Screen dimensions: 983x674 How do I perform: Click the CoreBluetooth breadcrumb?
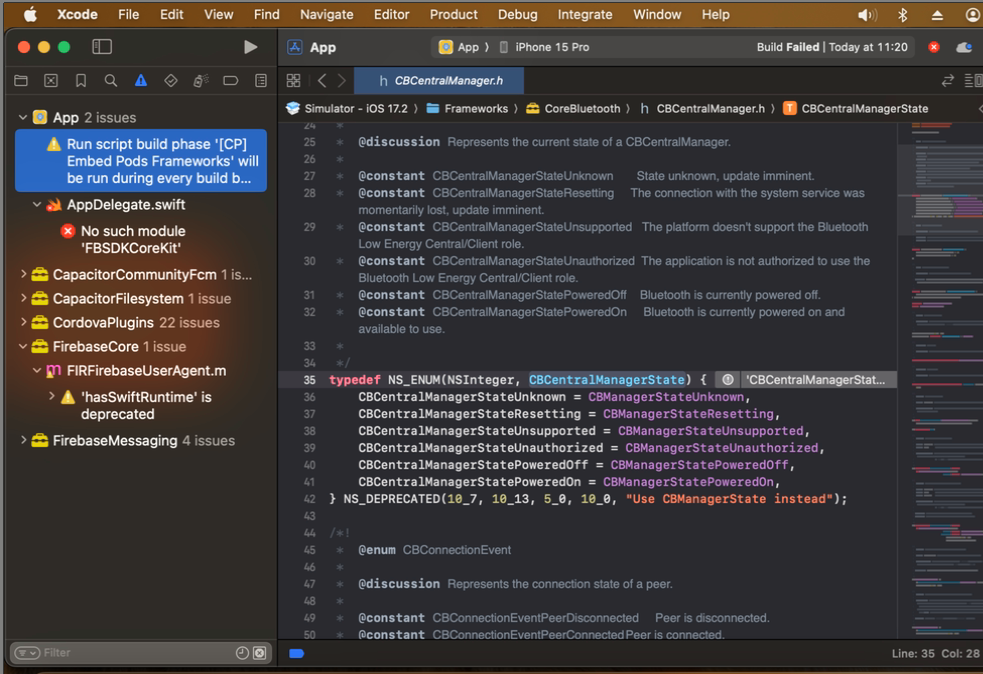tap(574, 108)
